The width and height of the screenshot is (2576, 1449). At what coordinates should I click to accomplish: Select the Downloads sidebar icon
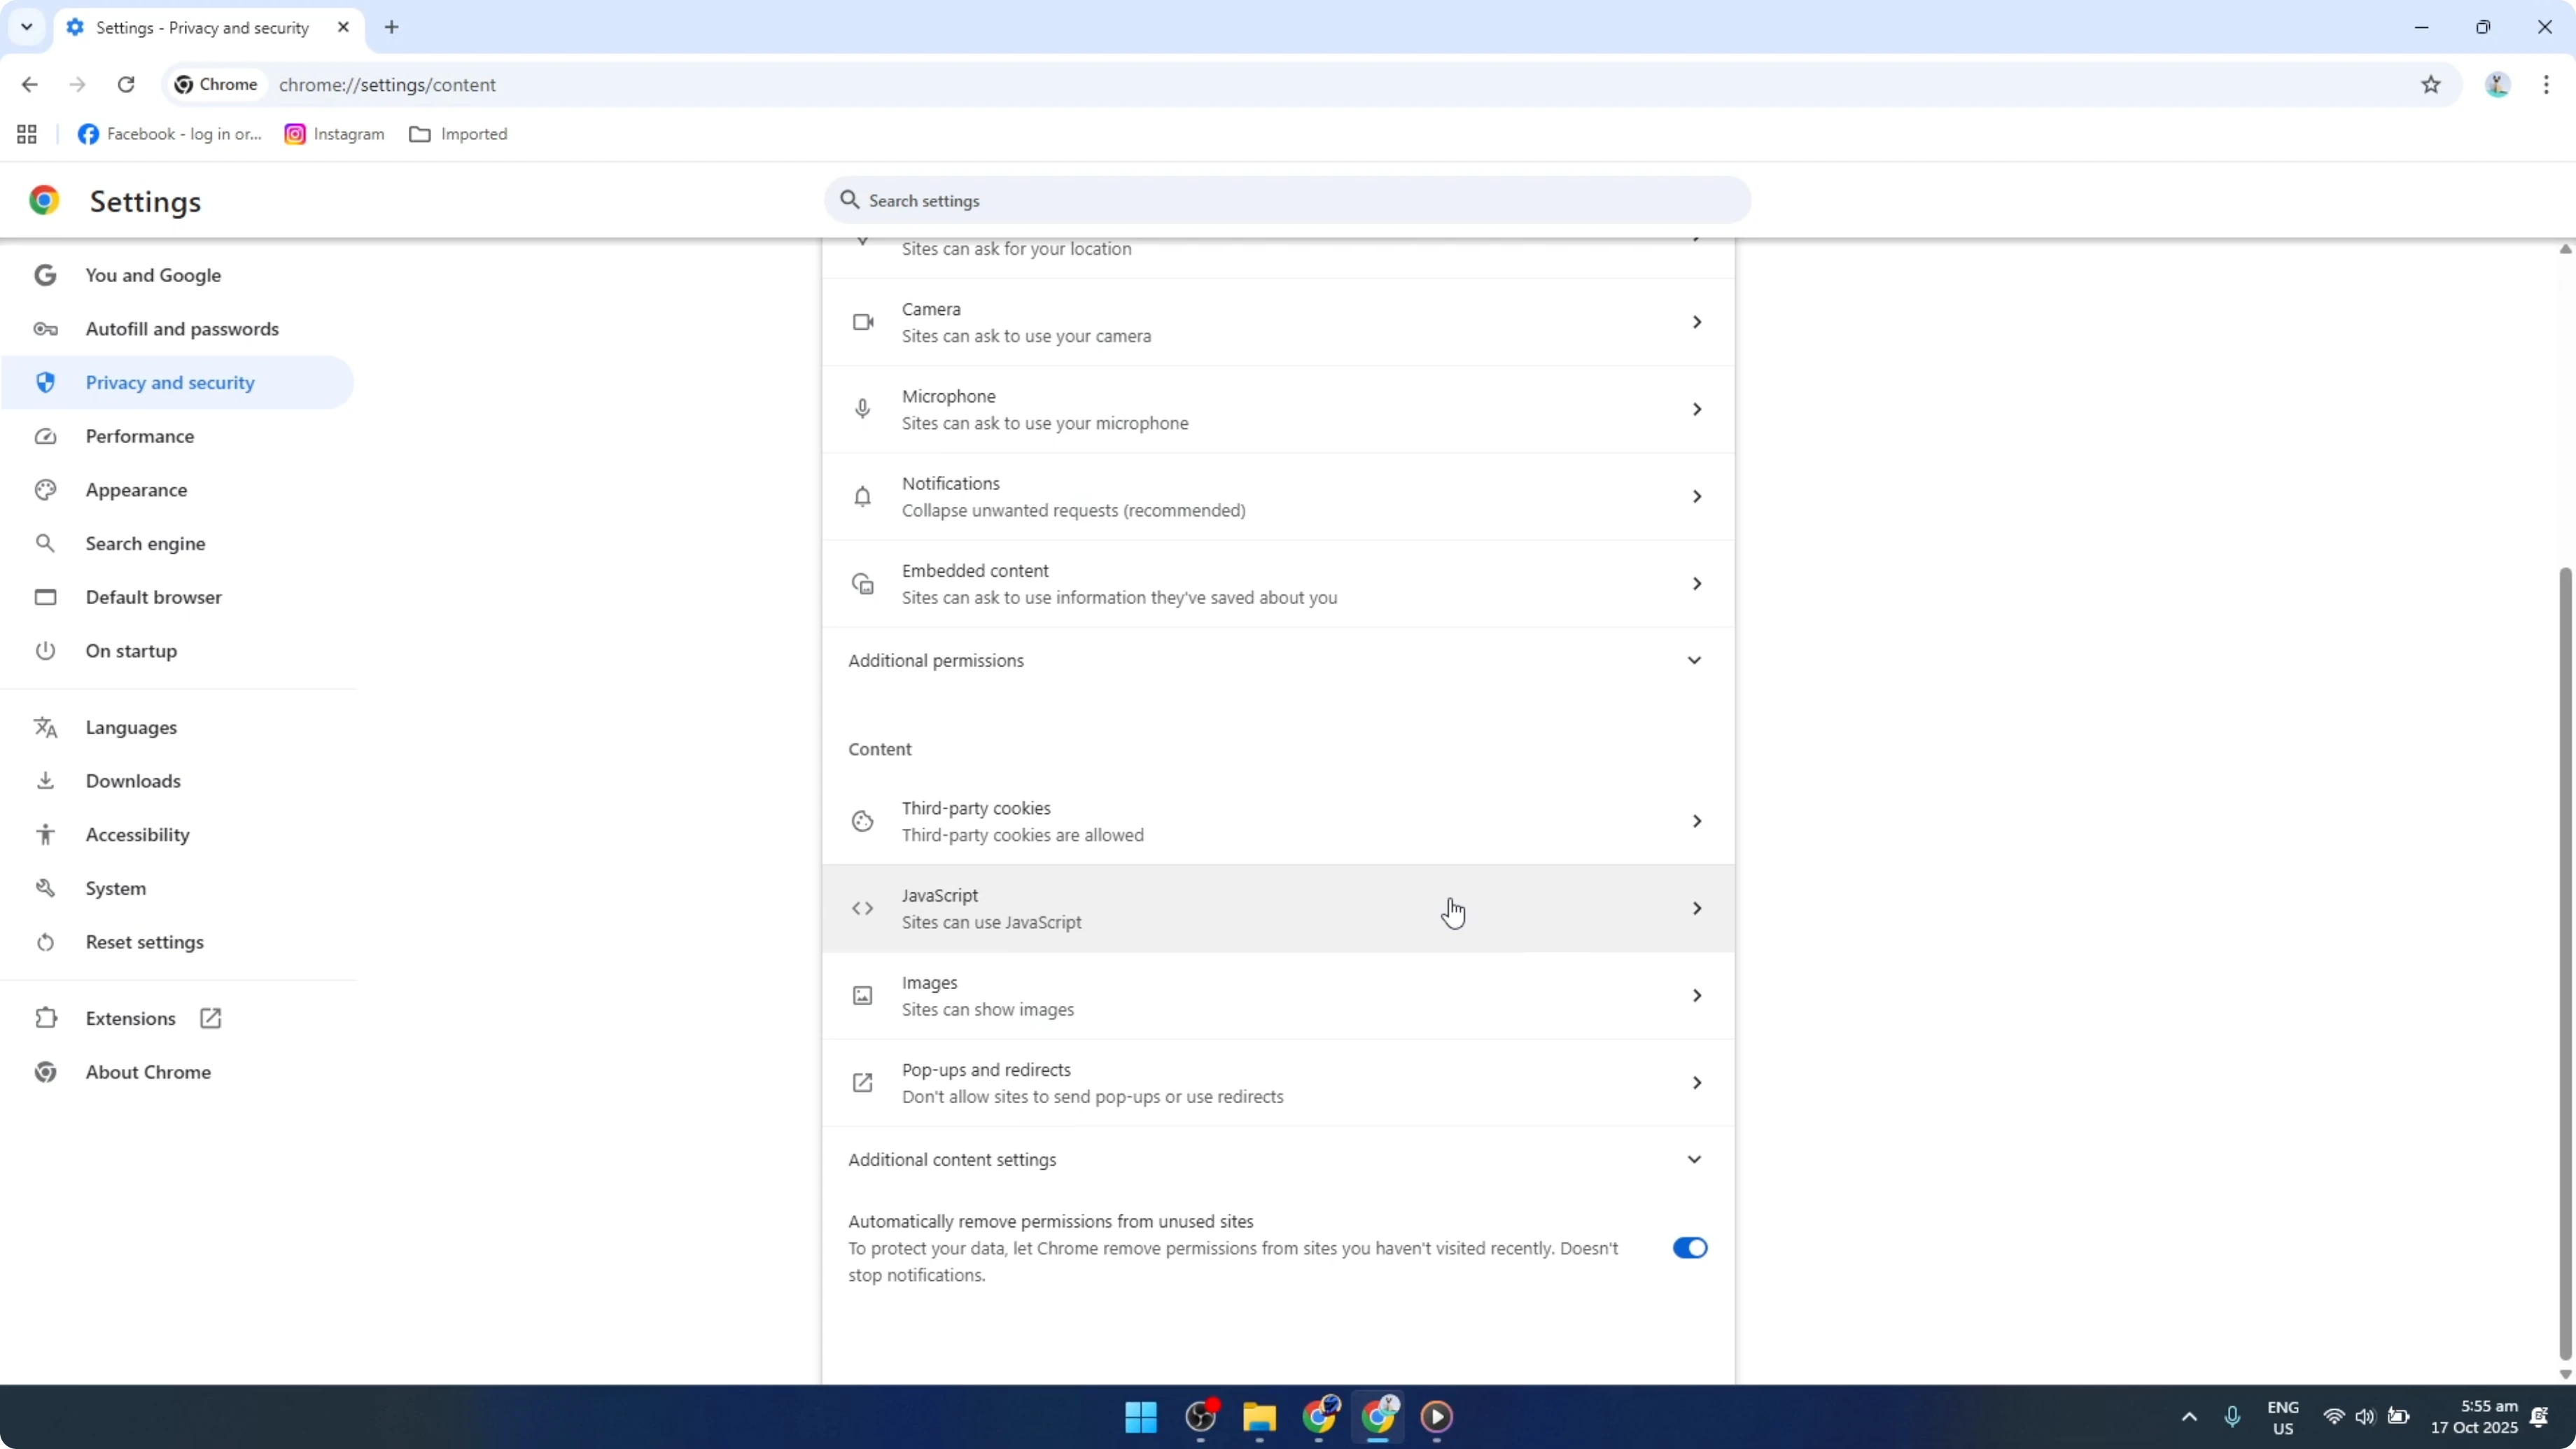pyautogui.click(x=45, y=781)
